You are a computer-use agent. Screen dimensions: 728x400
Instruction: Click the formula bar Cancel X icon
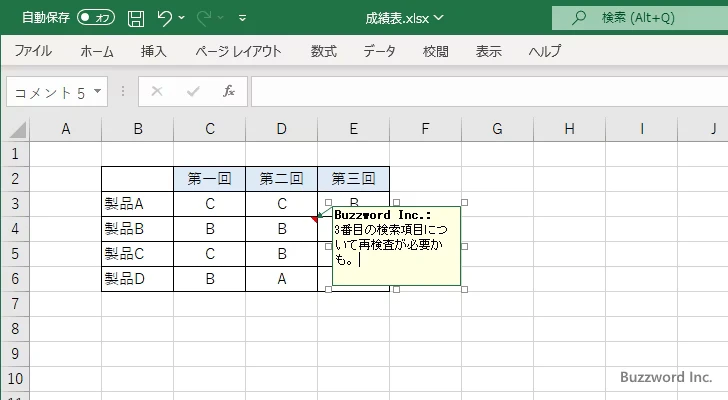click(157, 91)
